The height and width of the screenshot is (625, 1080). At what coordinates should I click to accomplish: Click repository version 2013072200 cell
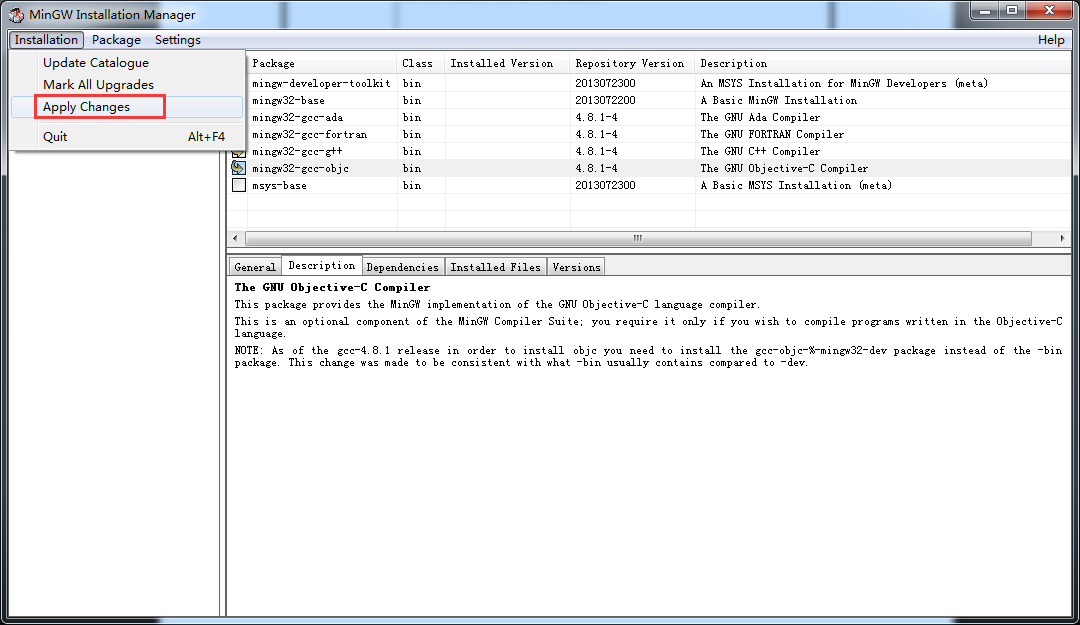pyautogui.click(x=605, y=101)
